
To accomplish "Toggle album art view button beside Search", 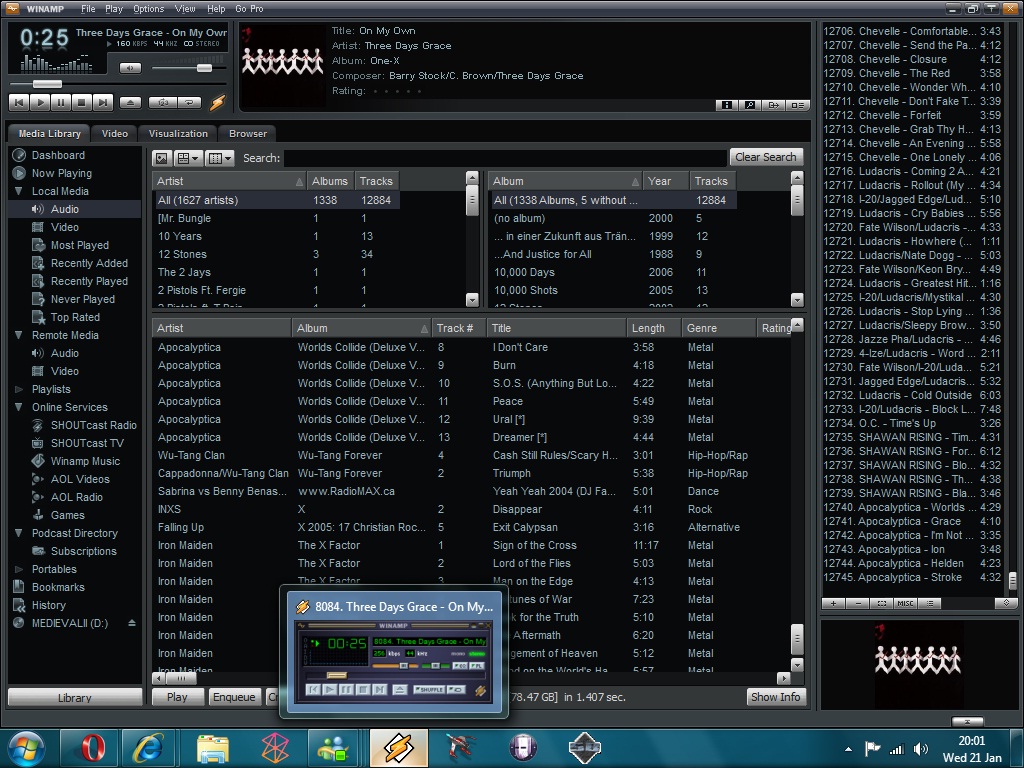I will pos(162,158).
